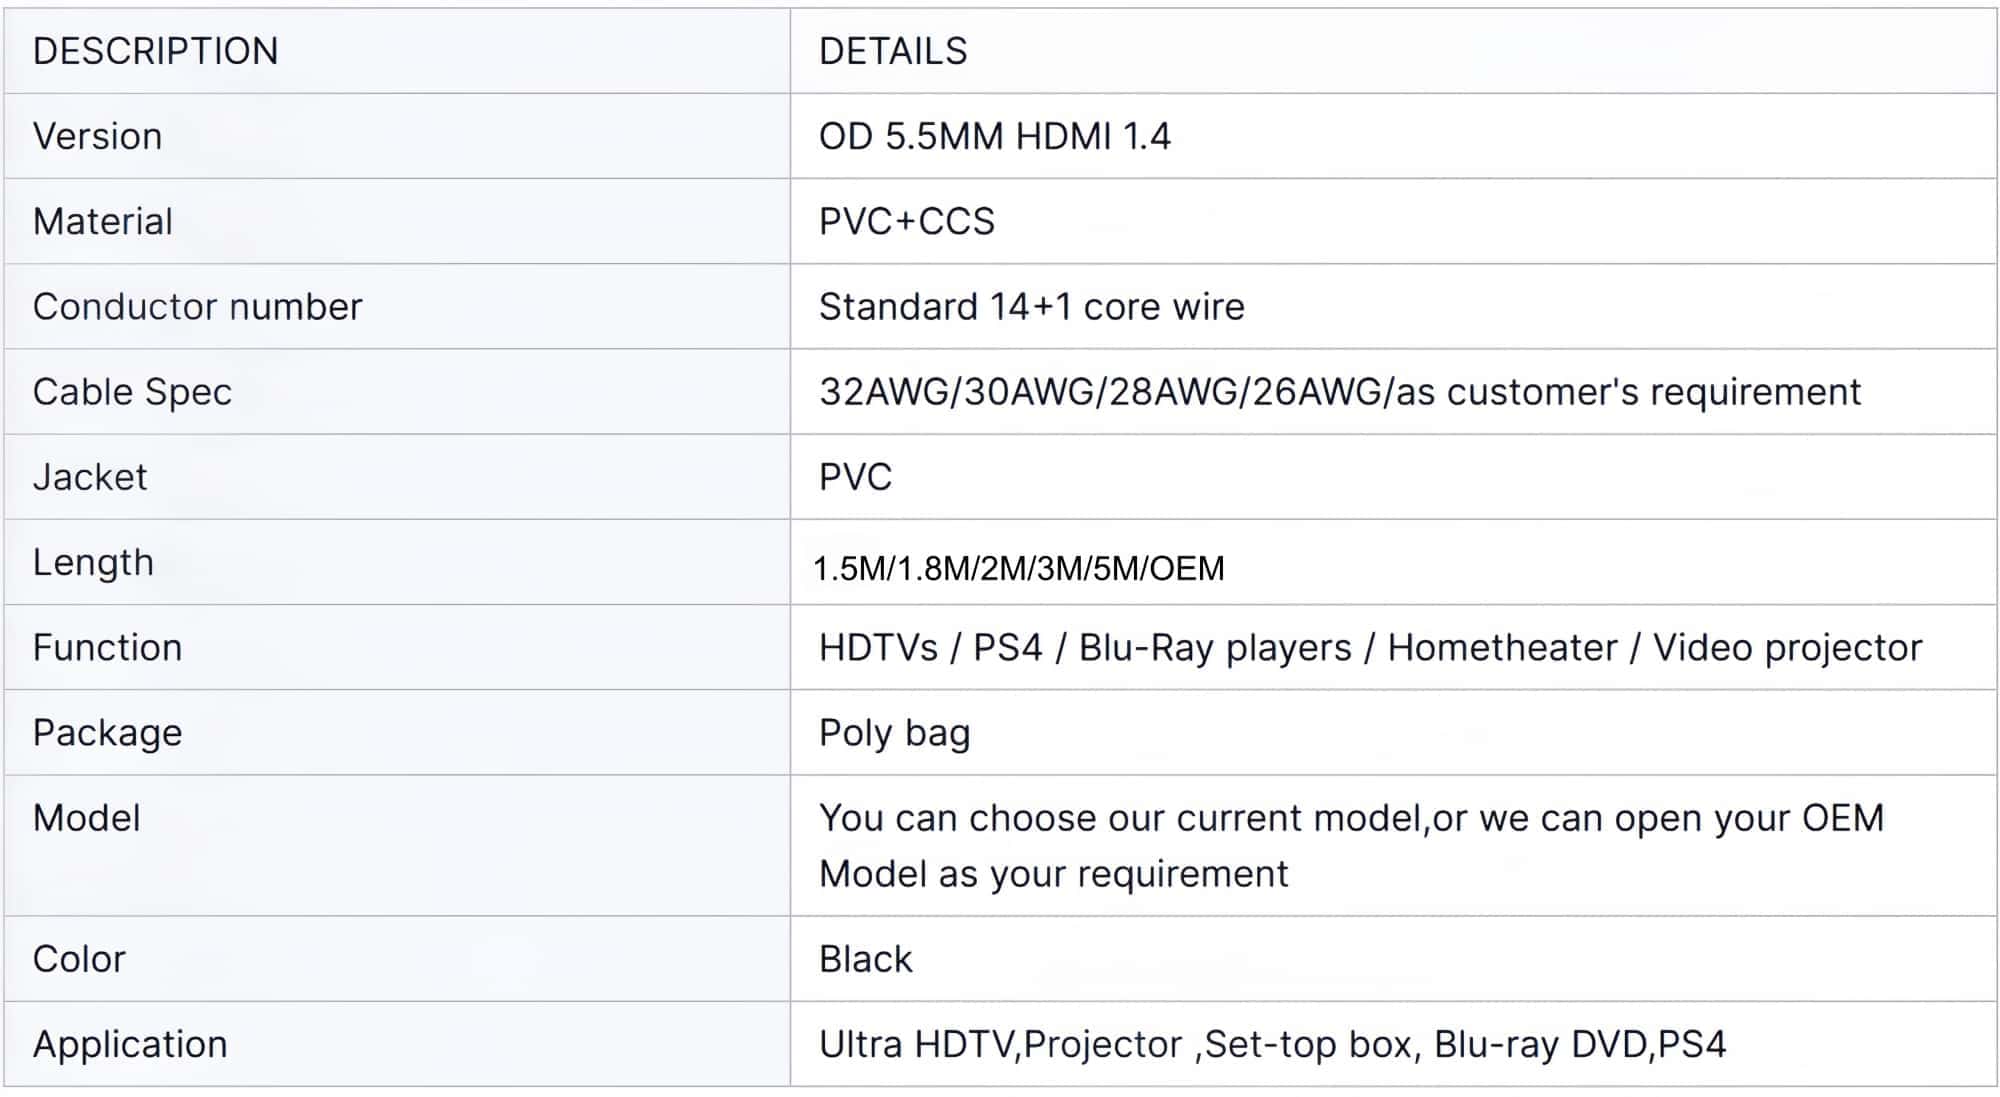Click the HDTVs / PS4 function details

(1370, 648)
